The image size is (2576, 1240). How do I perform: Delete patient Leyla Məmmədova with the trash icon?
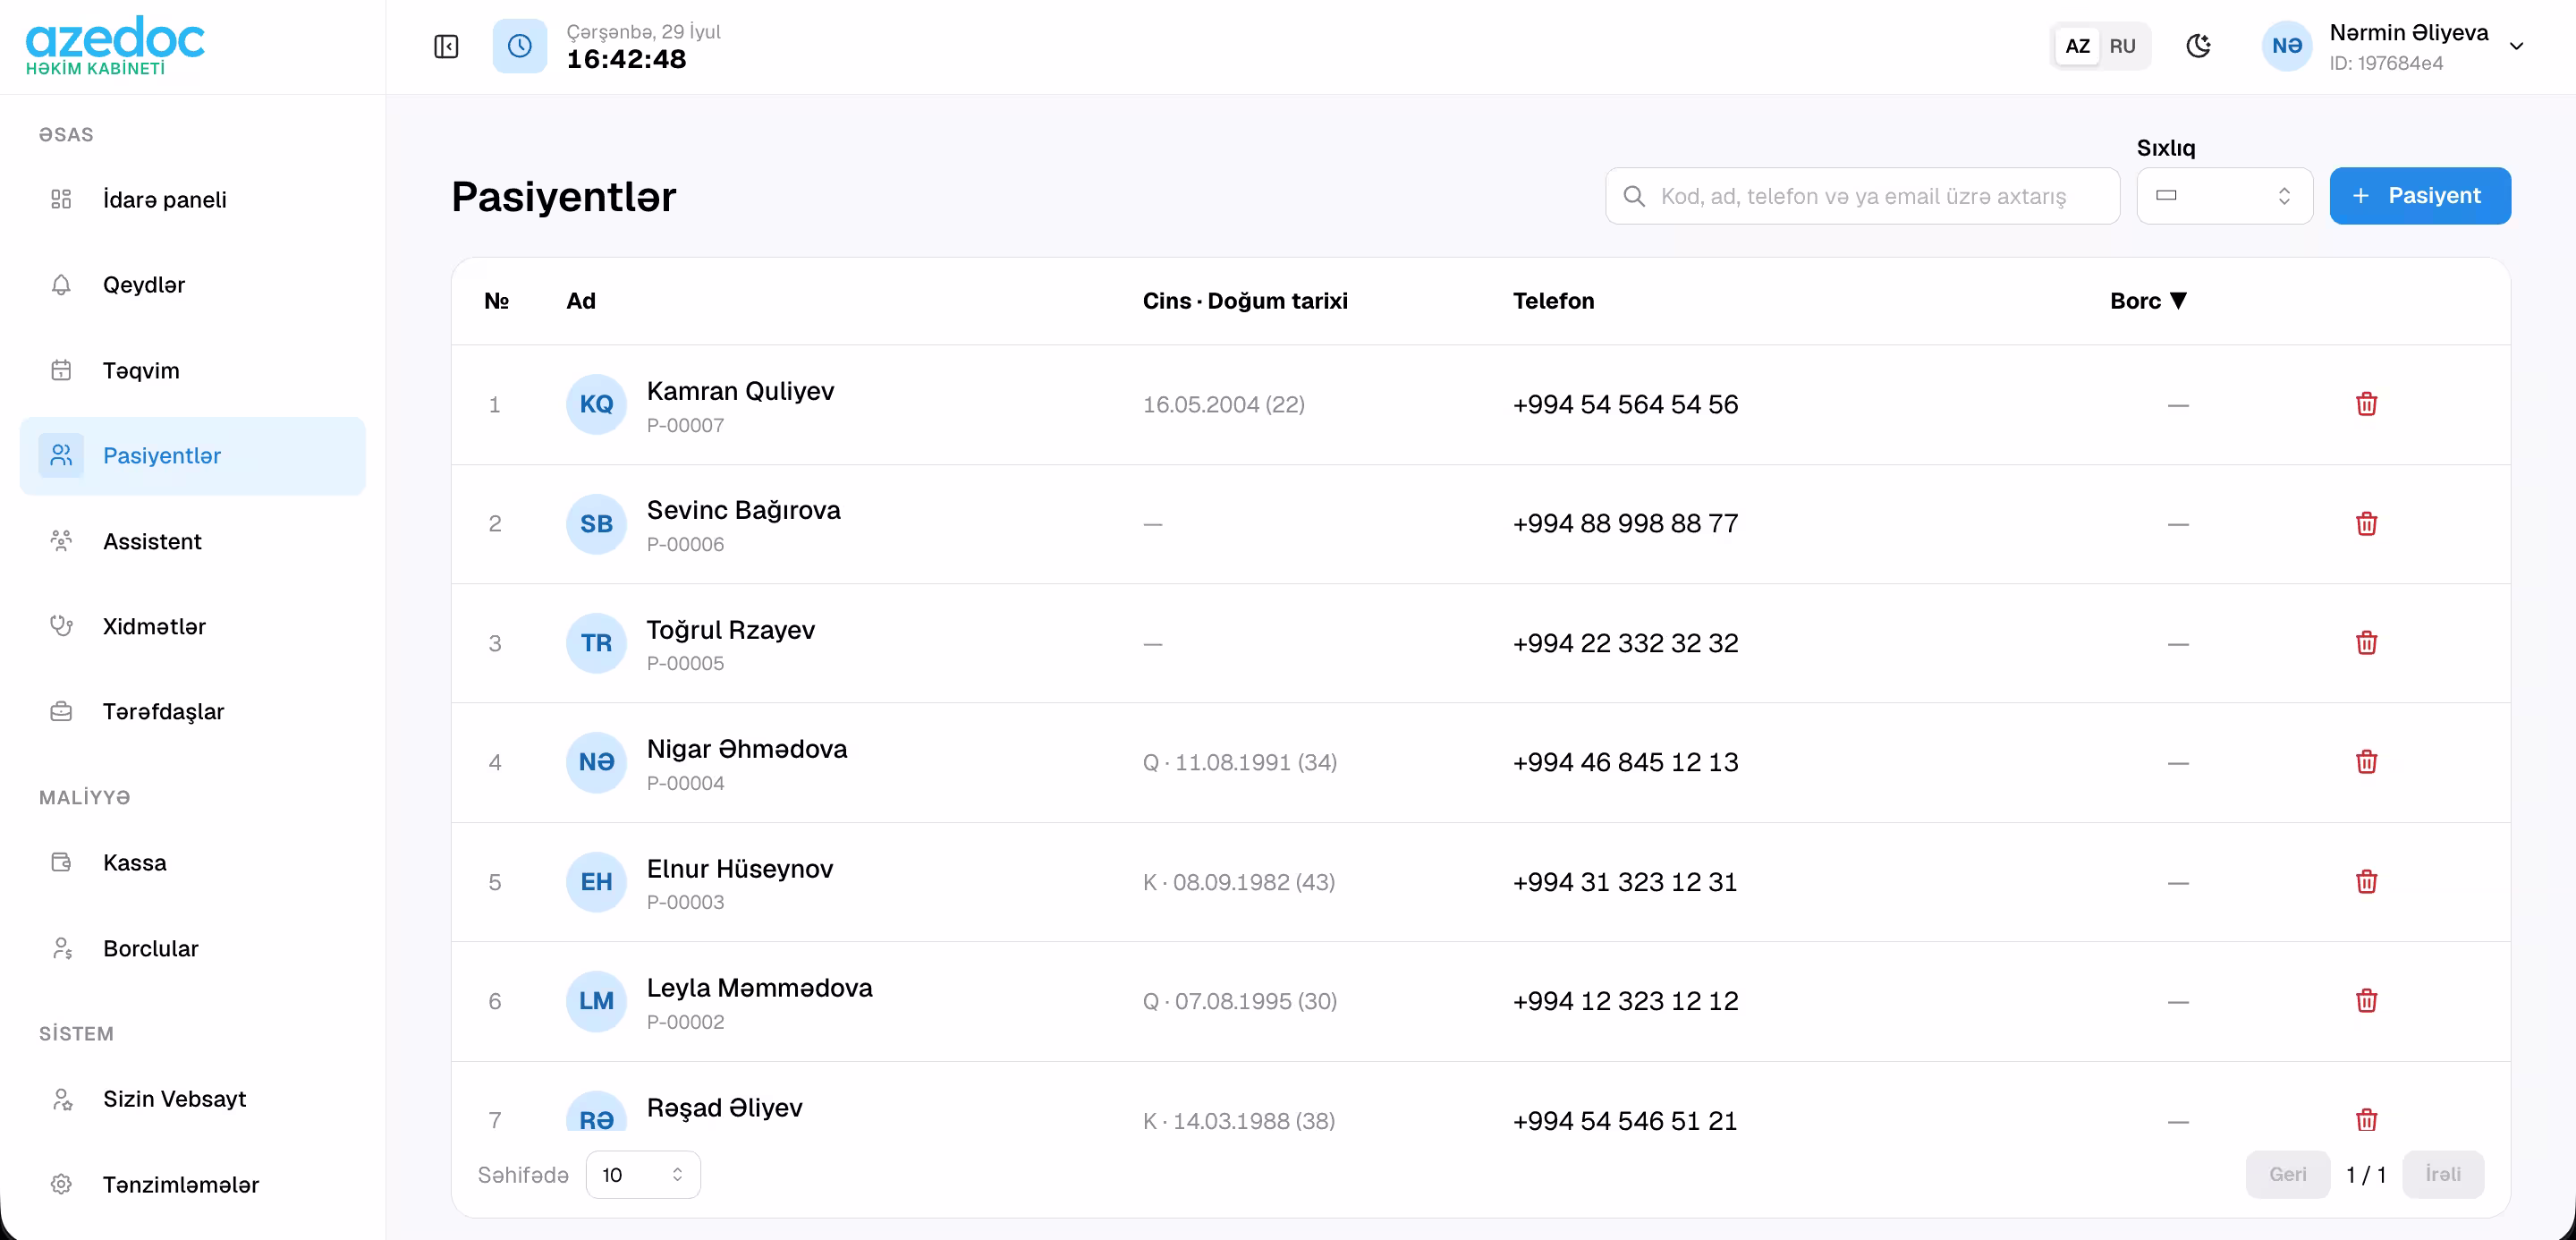[2366, 1001]
